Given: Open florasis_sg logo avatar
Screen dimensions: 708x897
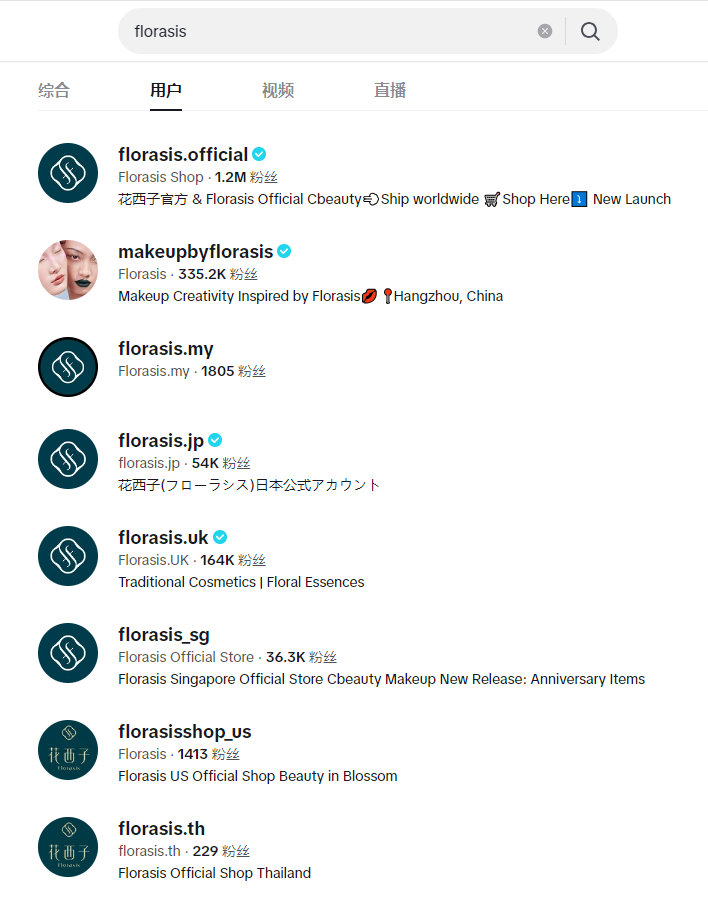Looking at the screenshot, I should (x=68, y=653).
